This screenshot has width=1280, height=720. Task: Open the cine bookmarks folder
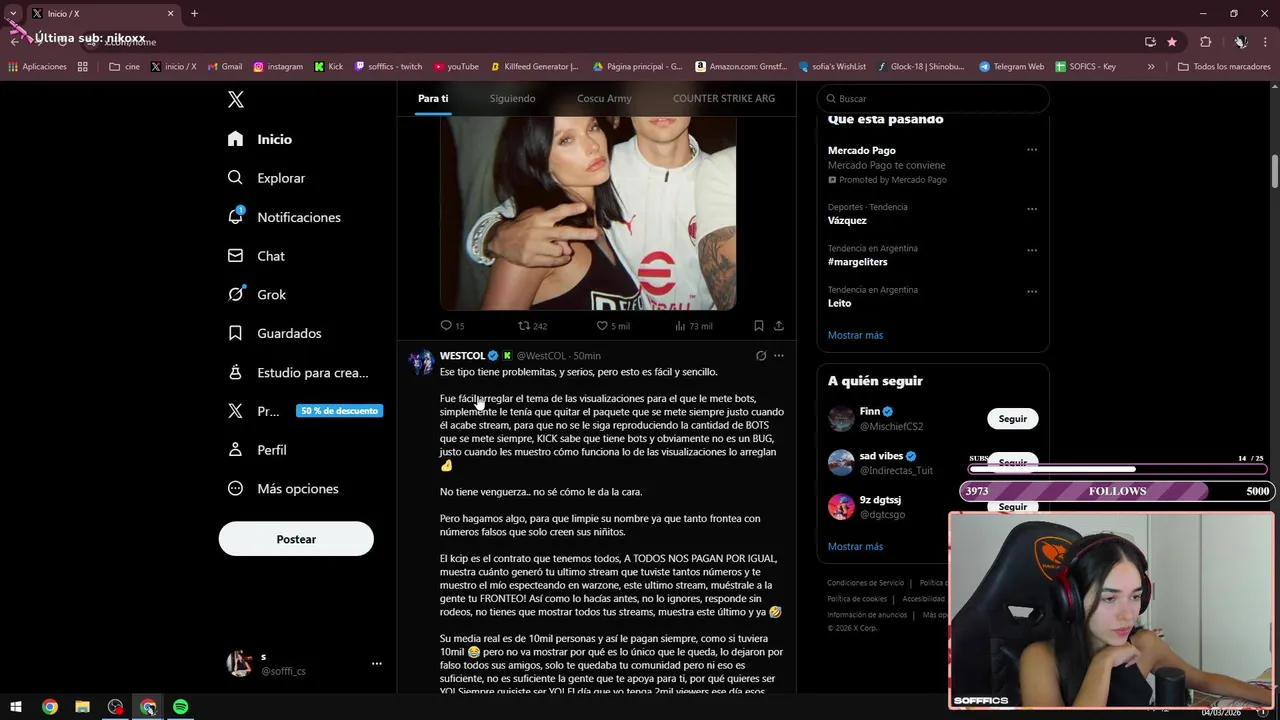click(x=124, y=67)
